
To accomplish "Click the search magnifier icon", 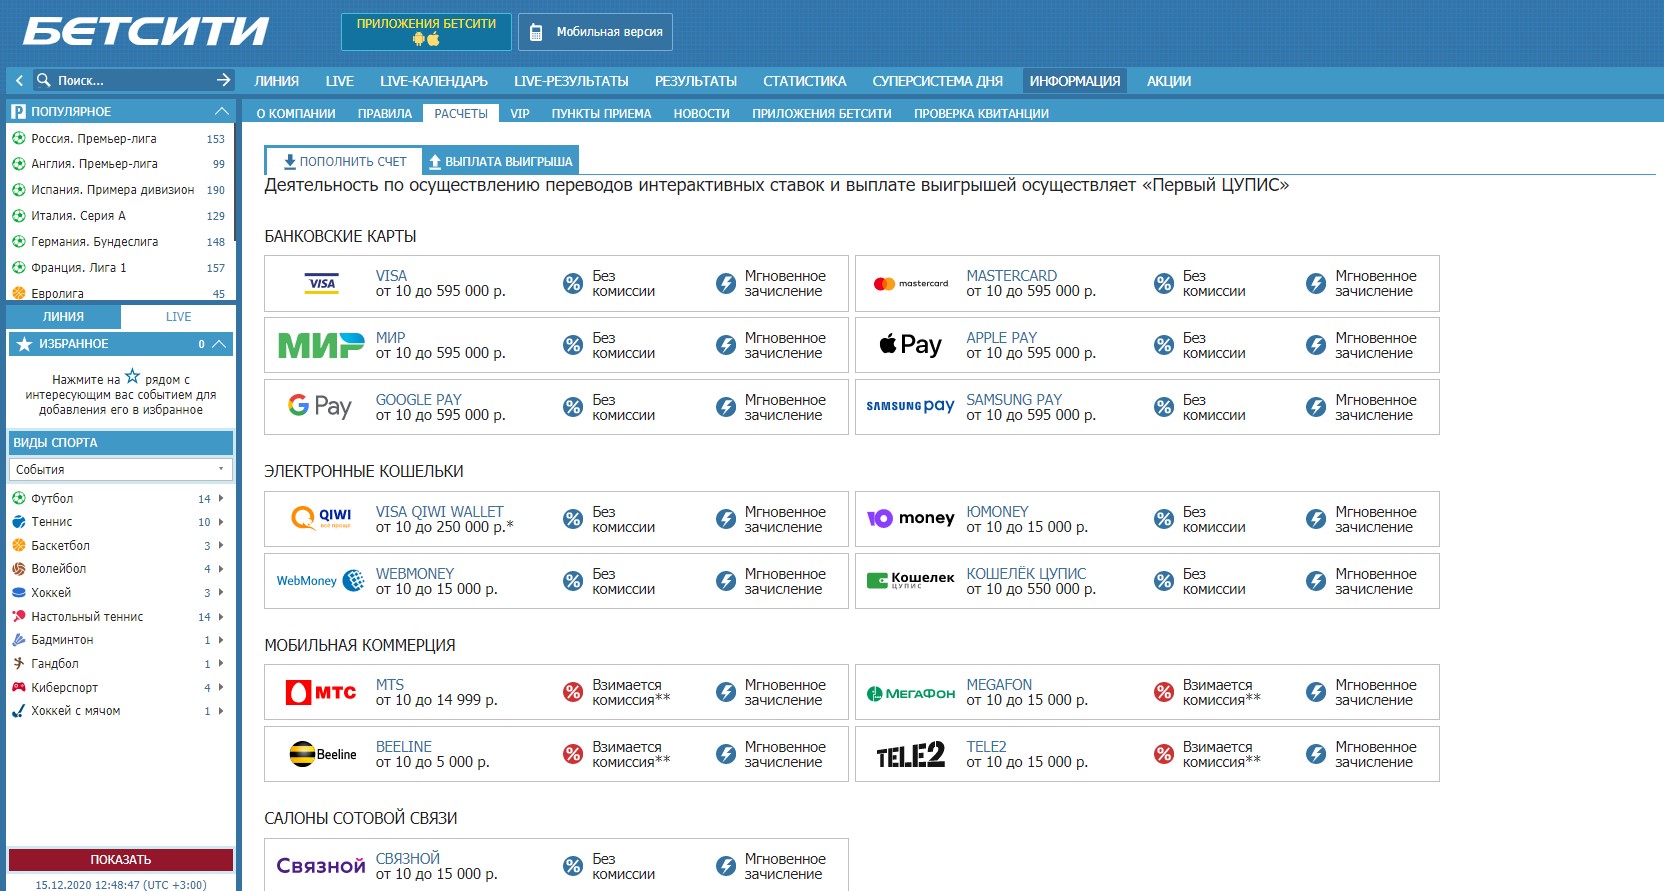I will pos(43,80).
